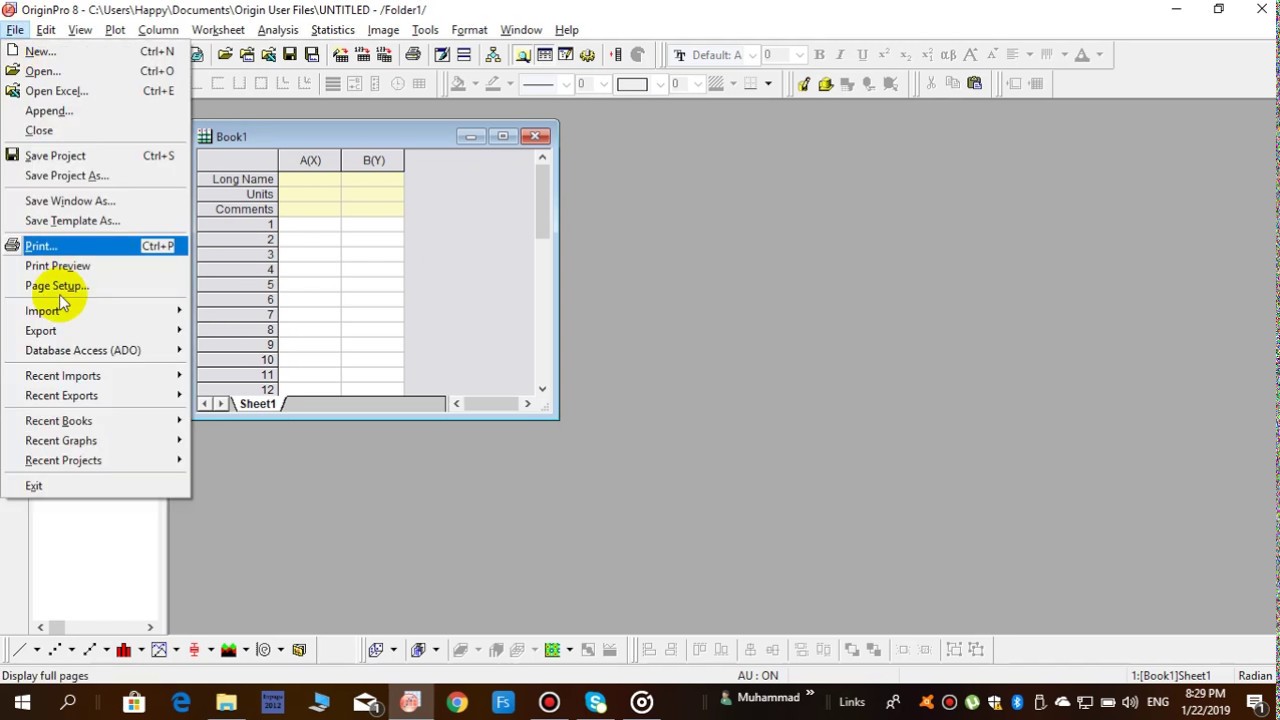Choose Save Template As... menu item
This screenshot has height=720, width=1280.
point(95,221)
